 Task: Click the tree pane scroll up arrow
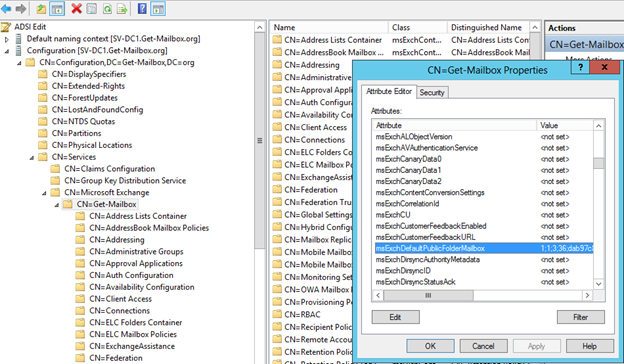click(260, 27)
